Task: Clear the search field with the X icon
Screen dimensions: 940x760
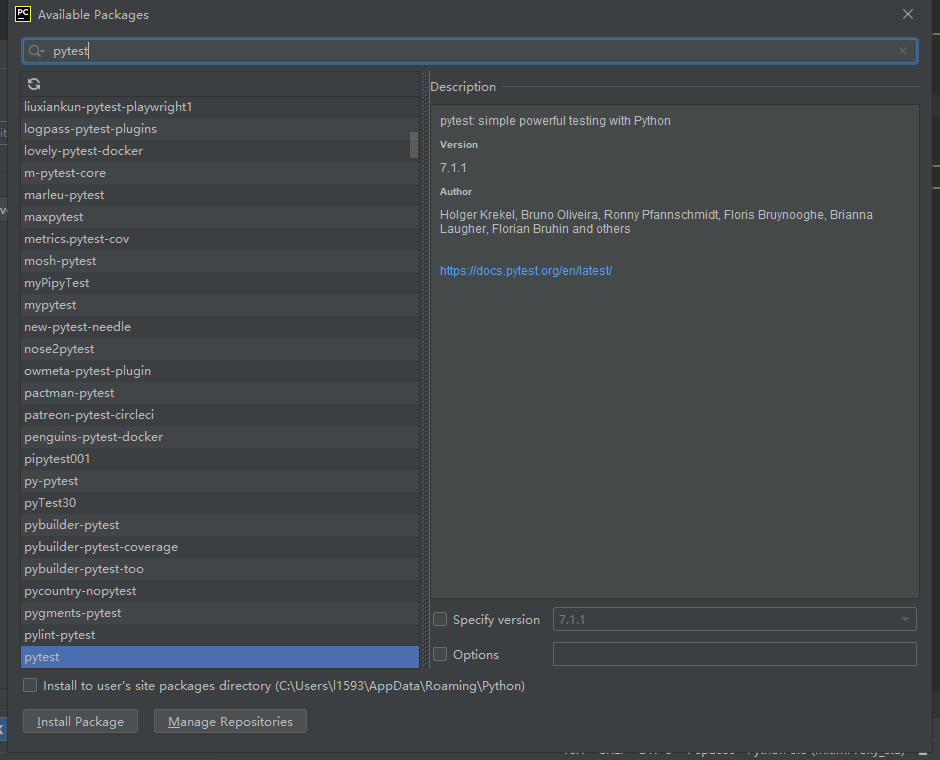Action: [903, 51]
